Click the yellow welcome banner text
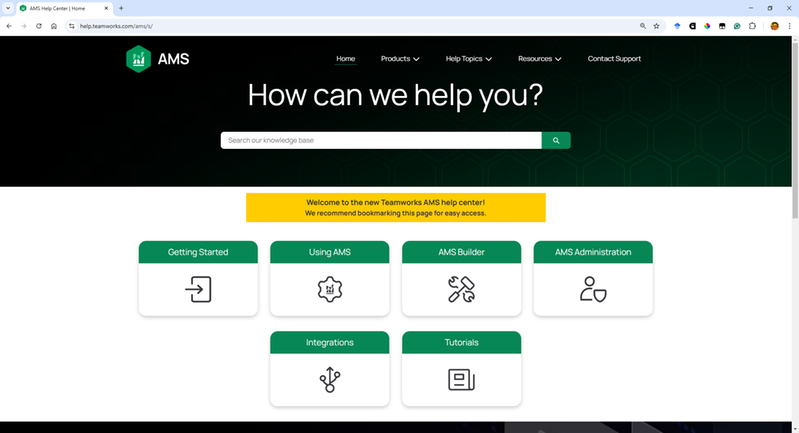Viewport: 799px width, 433px height. 395,207
